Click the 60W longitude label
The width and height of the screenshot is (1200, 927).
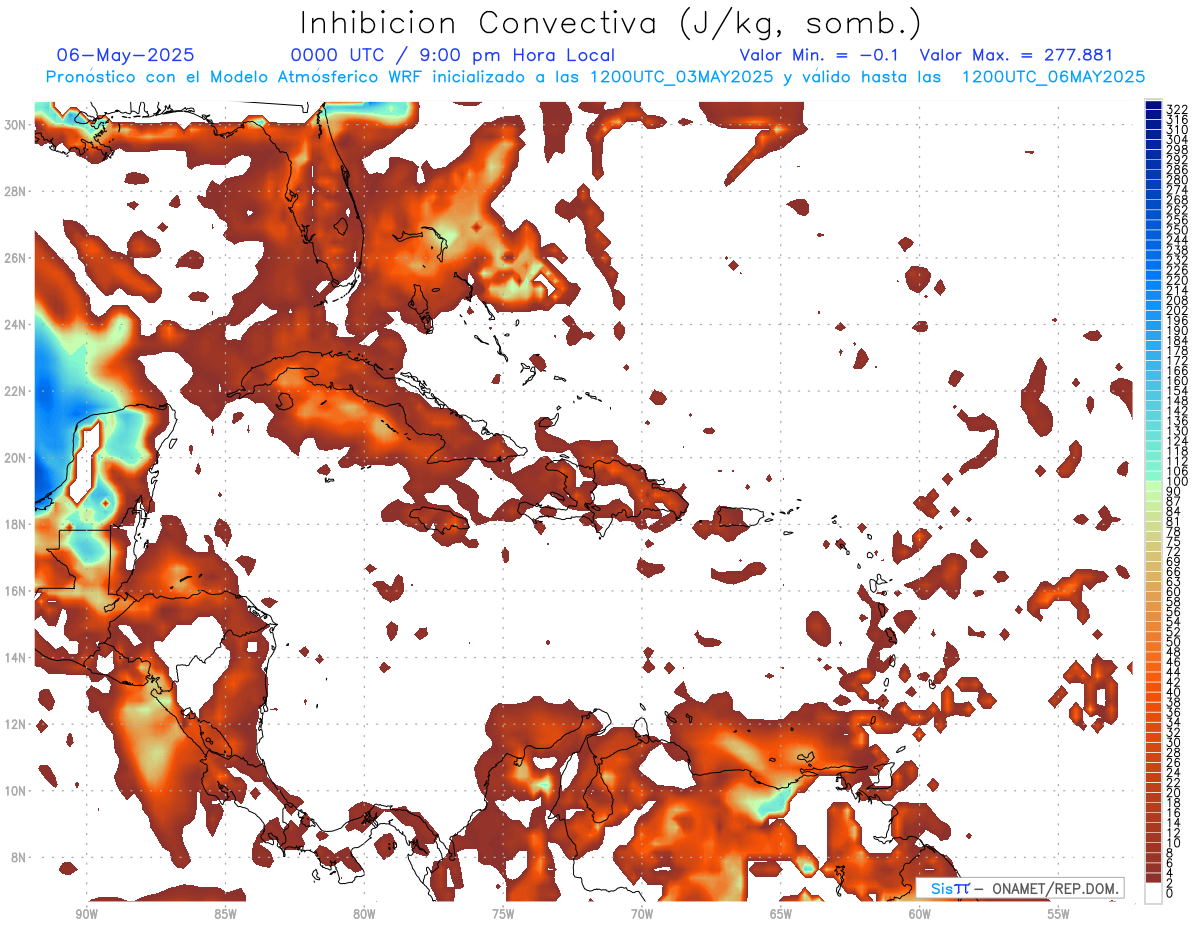pos(920,914)
